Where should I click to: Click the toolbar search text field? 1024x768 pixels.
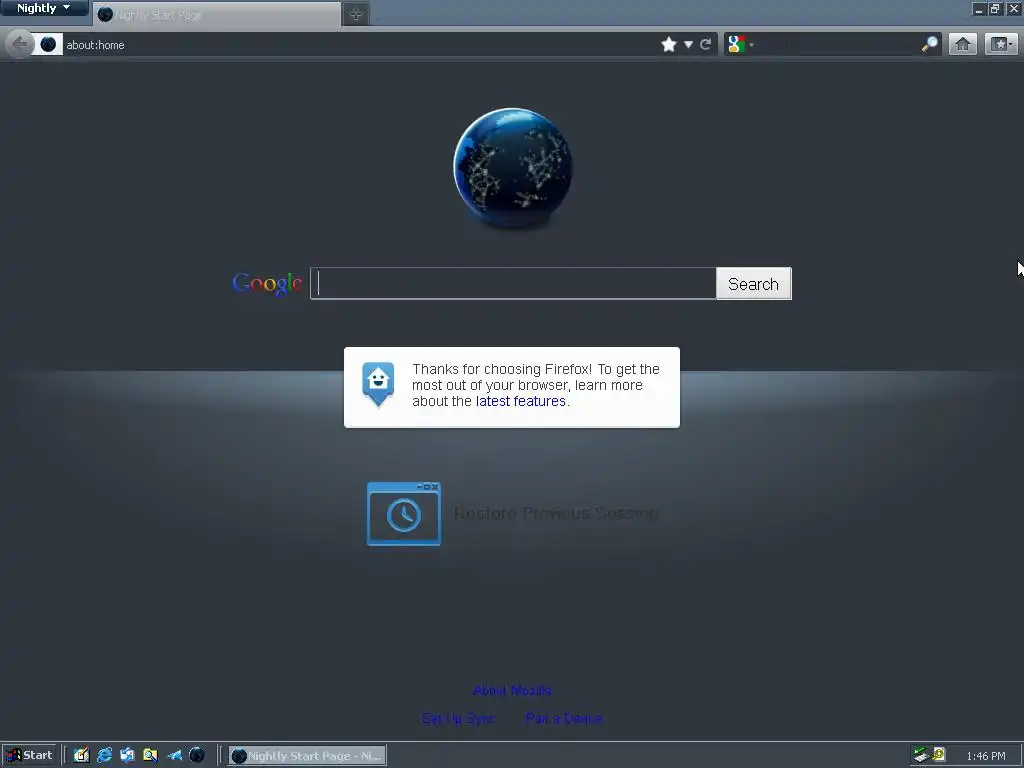[x=838, y=44]
